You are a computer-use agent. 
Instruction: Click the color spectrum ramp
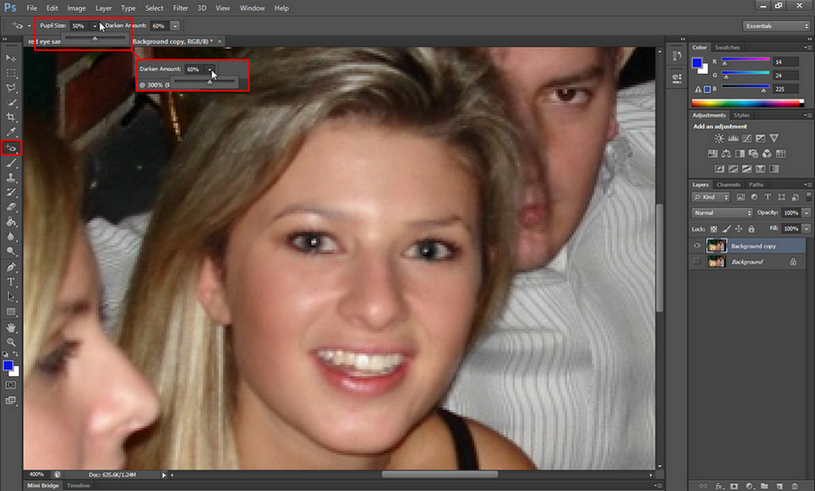(748, 102)
